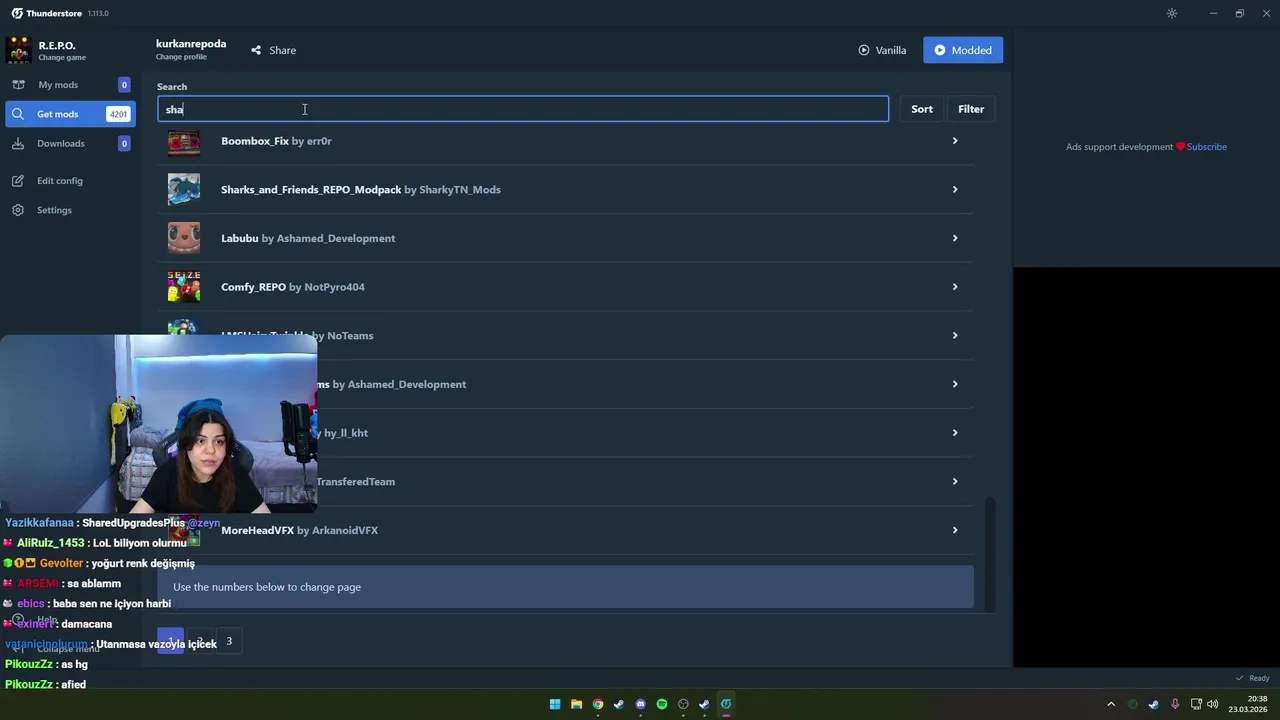Click into the mod search field
Image resolution: width=1280 pixels, height=720 pixels.
[x=523, y=109]
